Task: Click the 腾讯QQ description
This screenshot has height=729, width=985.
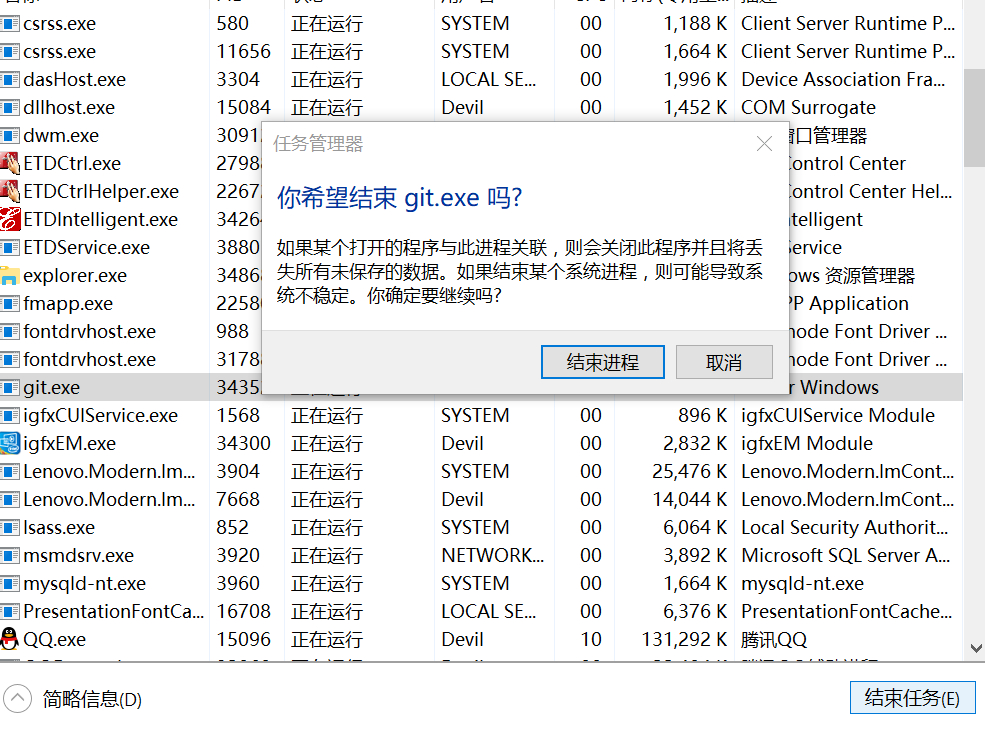Action: [774, 640]
